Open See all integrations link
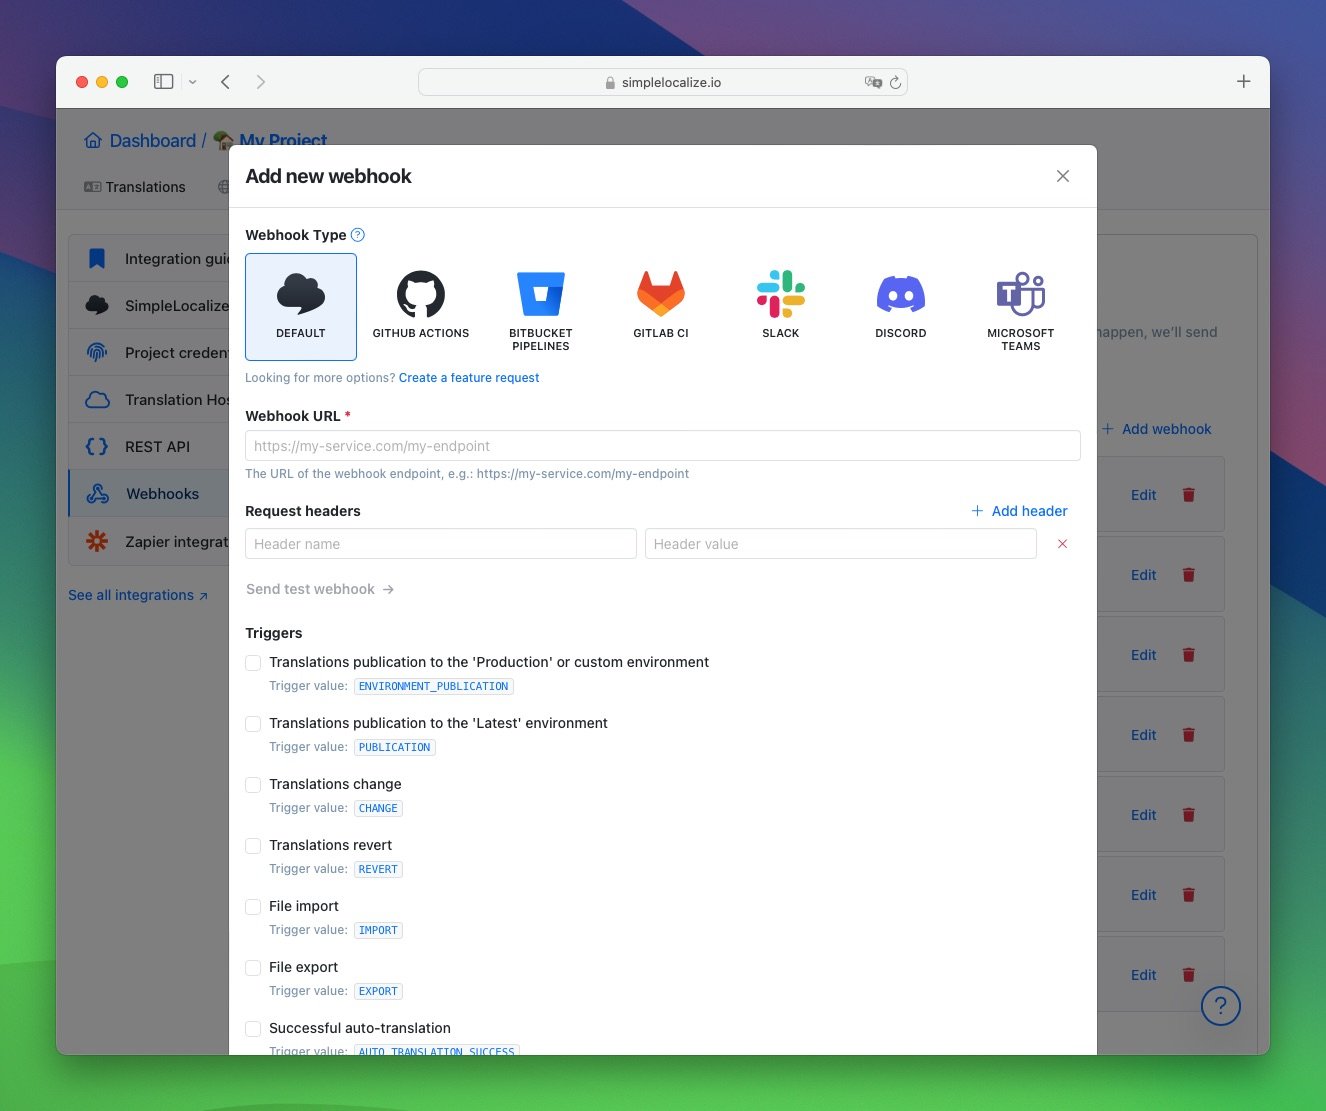The width and height of the screenshot is (1326, 1111). click(x=138, y=595)
